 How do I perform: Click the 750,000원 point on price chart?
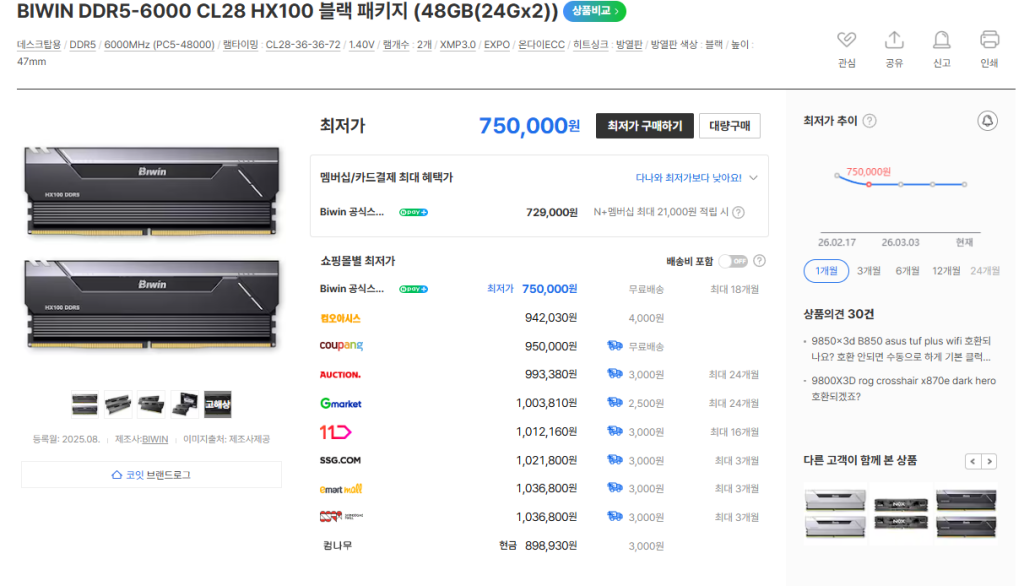click(868, 184)
